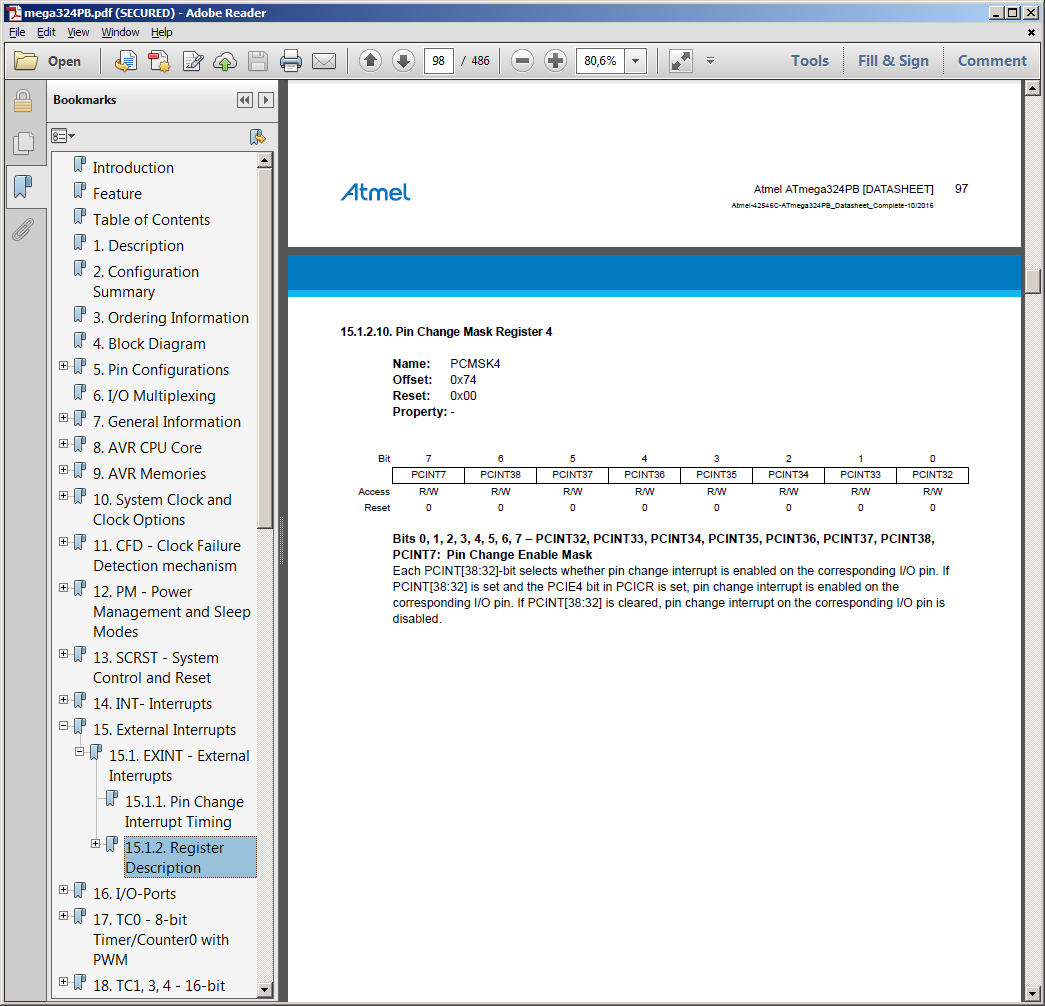Click bookmarks scrollbar down arrow
1045x1006 pixels.
coord(265,989)
